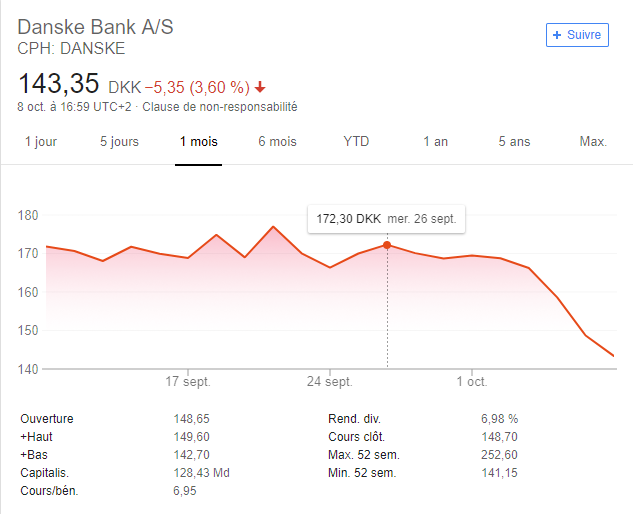The image size is (633, 514).
Task: Click the orange data point on the chart
Action: point(387,245)
